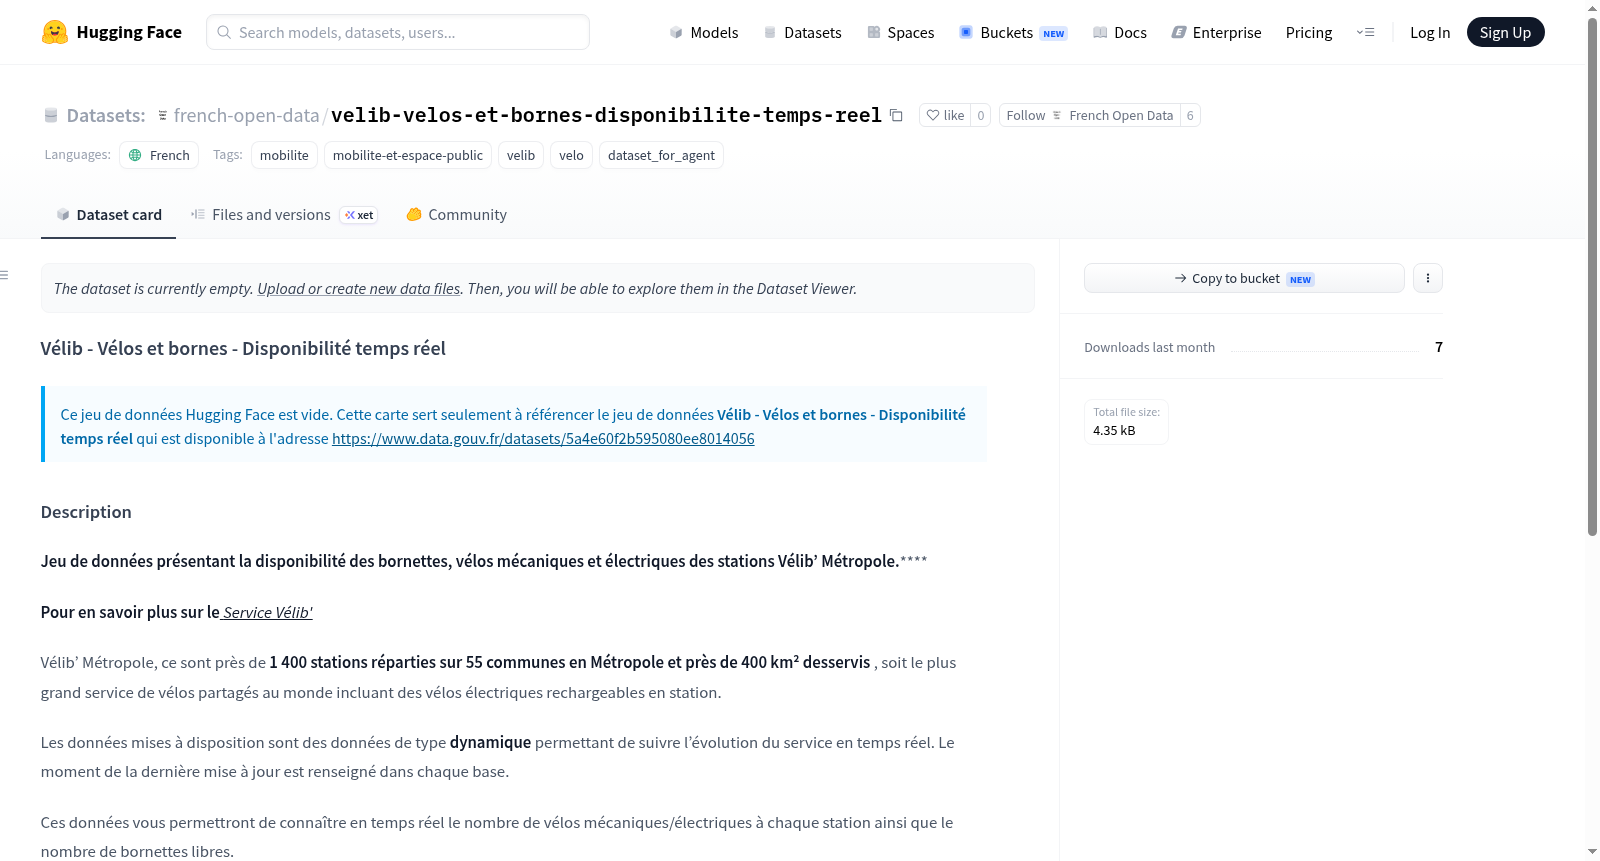Screen dimensions: 1600x861
Task: Open Buckets in the navigation bar
Action: tap(1013, 32)
